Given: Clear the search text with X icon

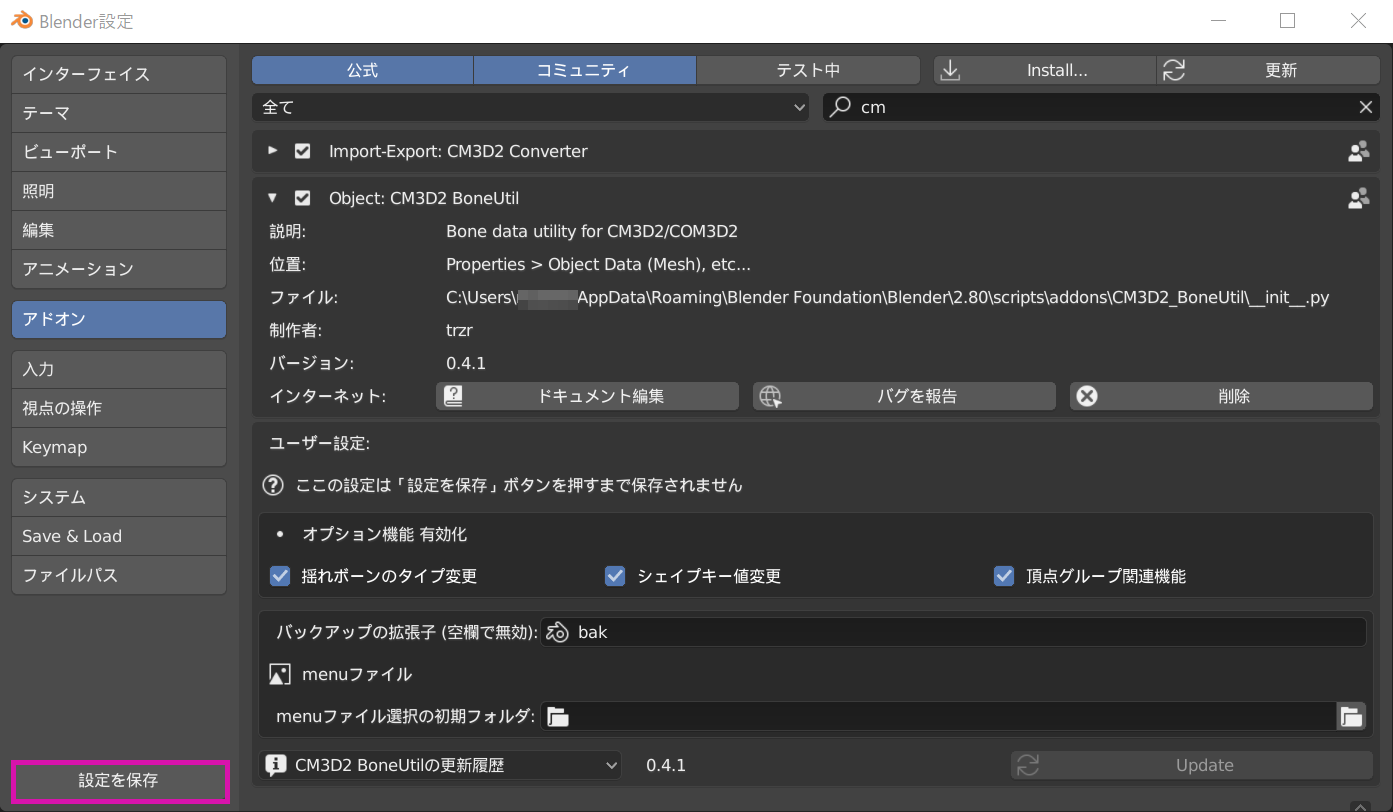Looking at the screenshot, I should (x=1365, y=107).
